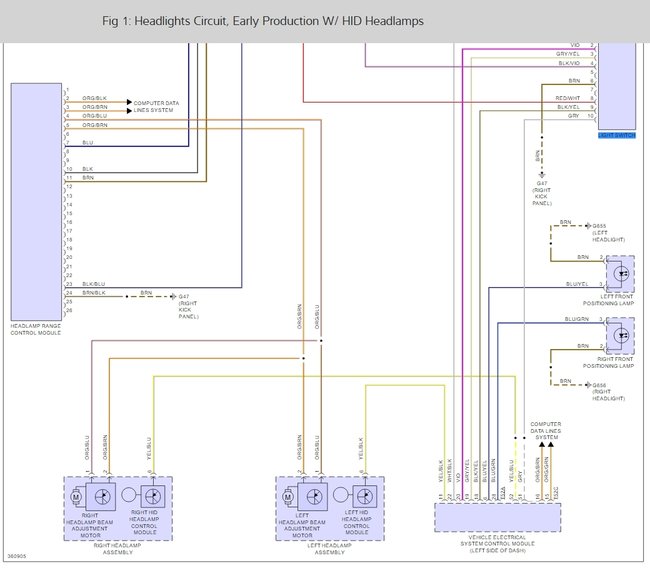Image resolution: width=650 pixels, height=573 pixels.
Task: Click the LEFT FRONT POSITIONING LAMP label
Action: point(609,300)
